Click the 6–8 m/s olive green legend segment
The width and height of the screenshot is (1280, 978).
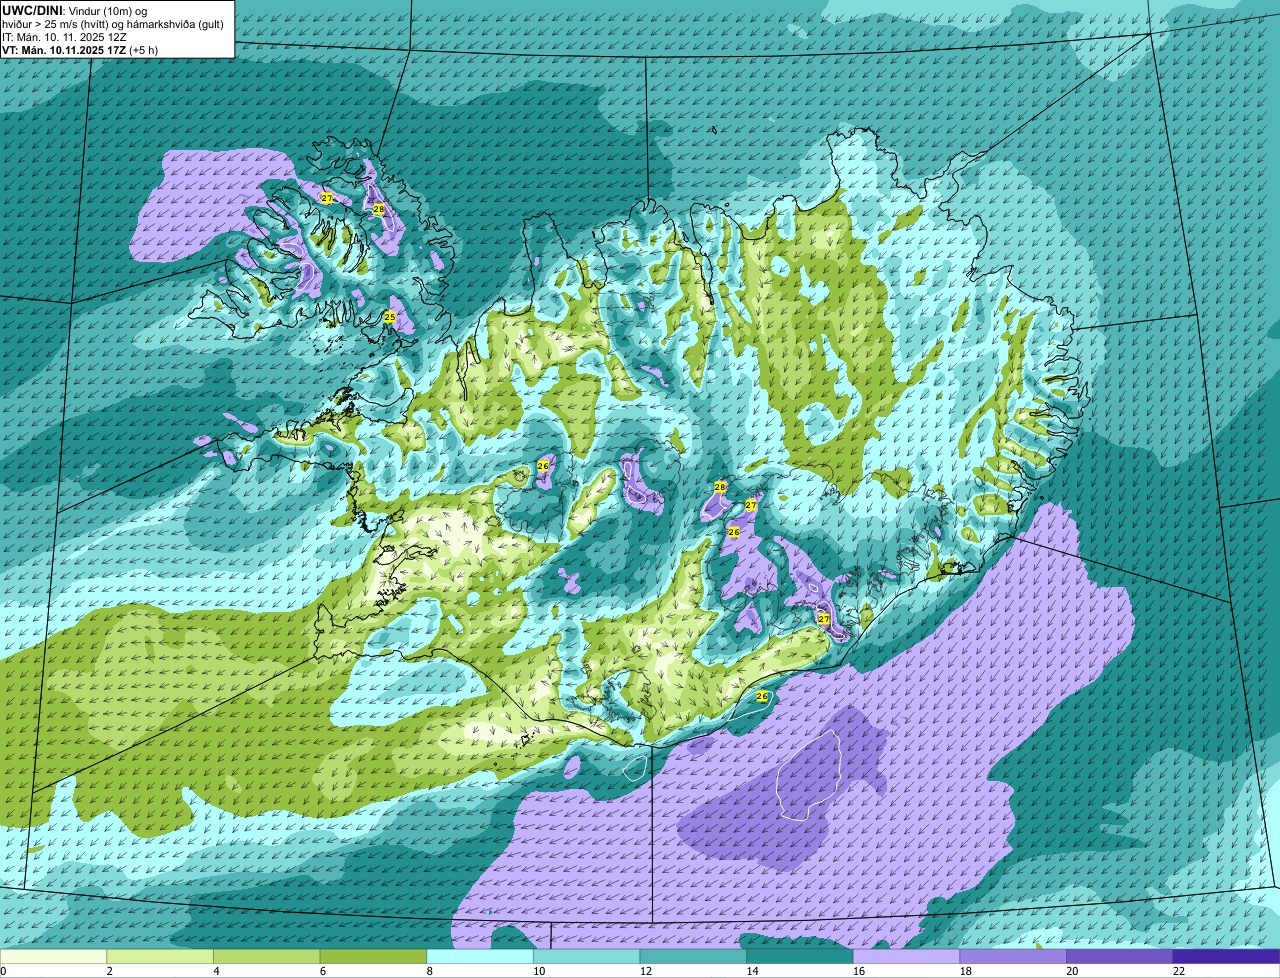tap(373, 956)
